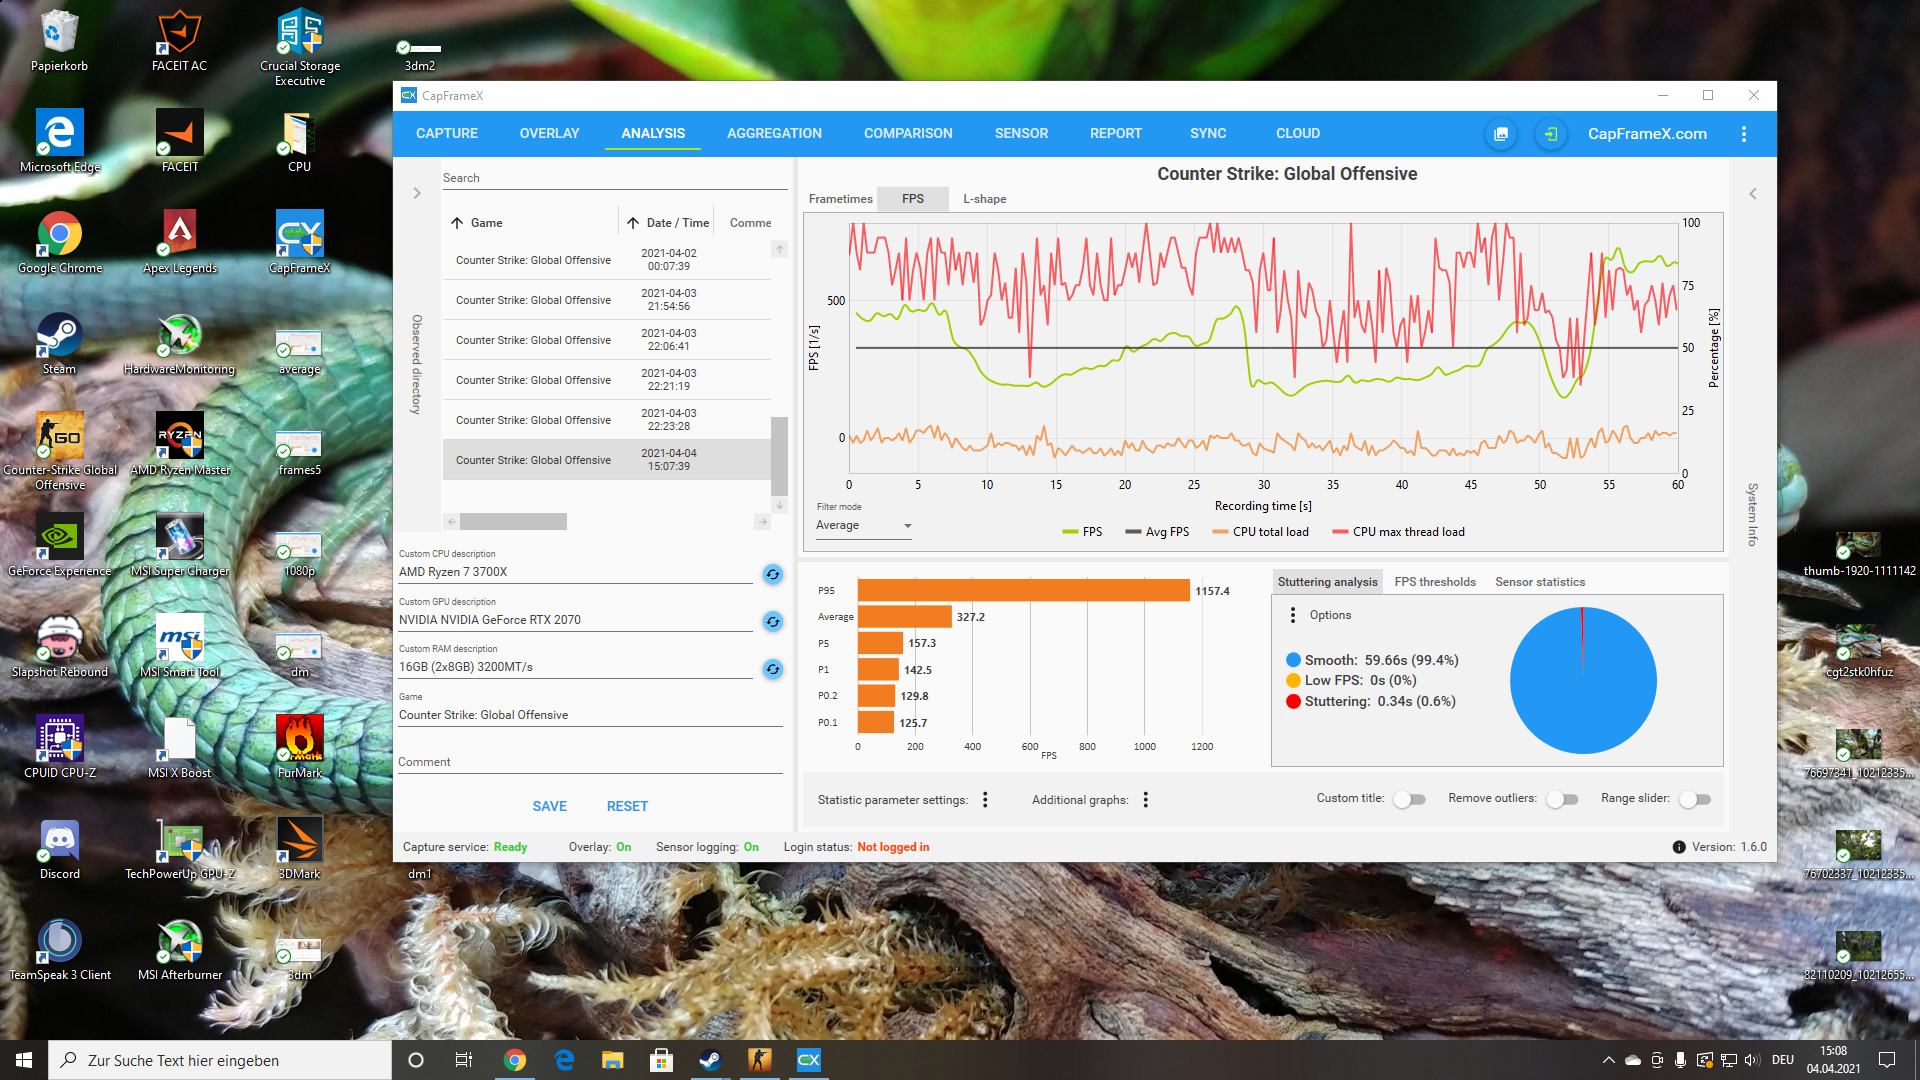Refresh the custom CPU description
Screen dimensions: 1920x1080
(772, 574)
